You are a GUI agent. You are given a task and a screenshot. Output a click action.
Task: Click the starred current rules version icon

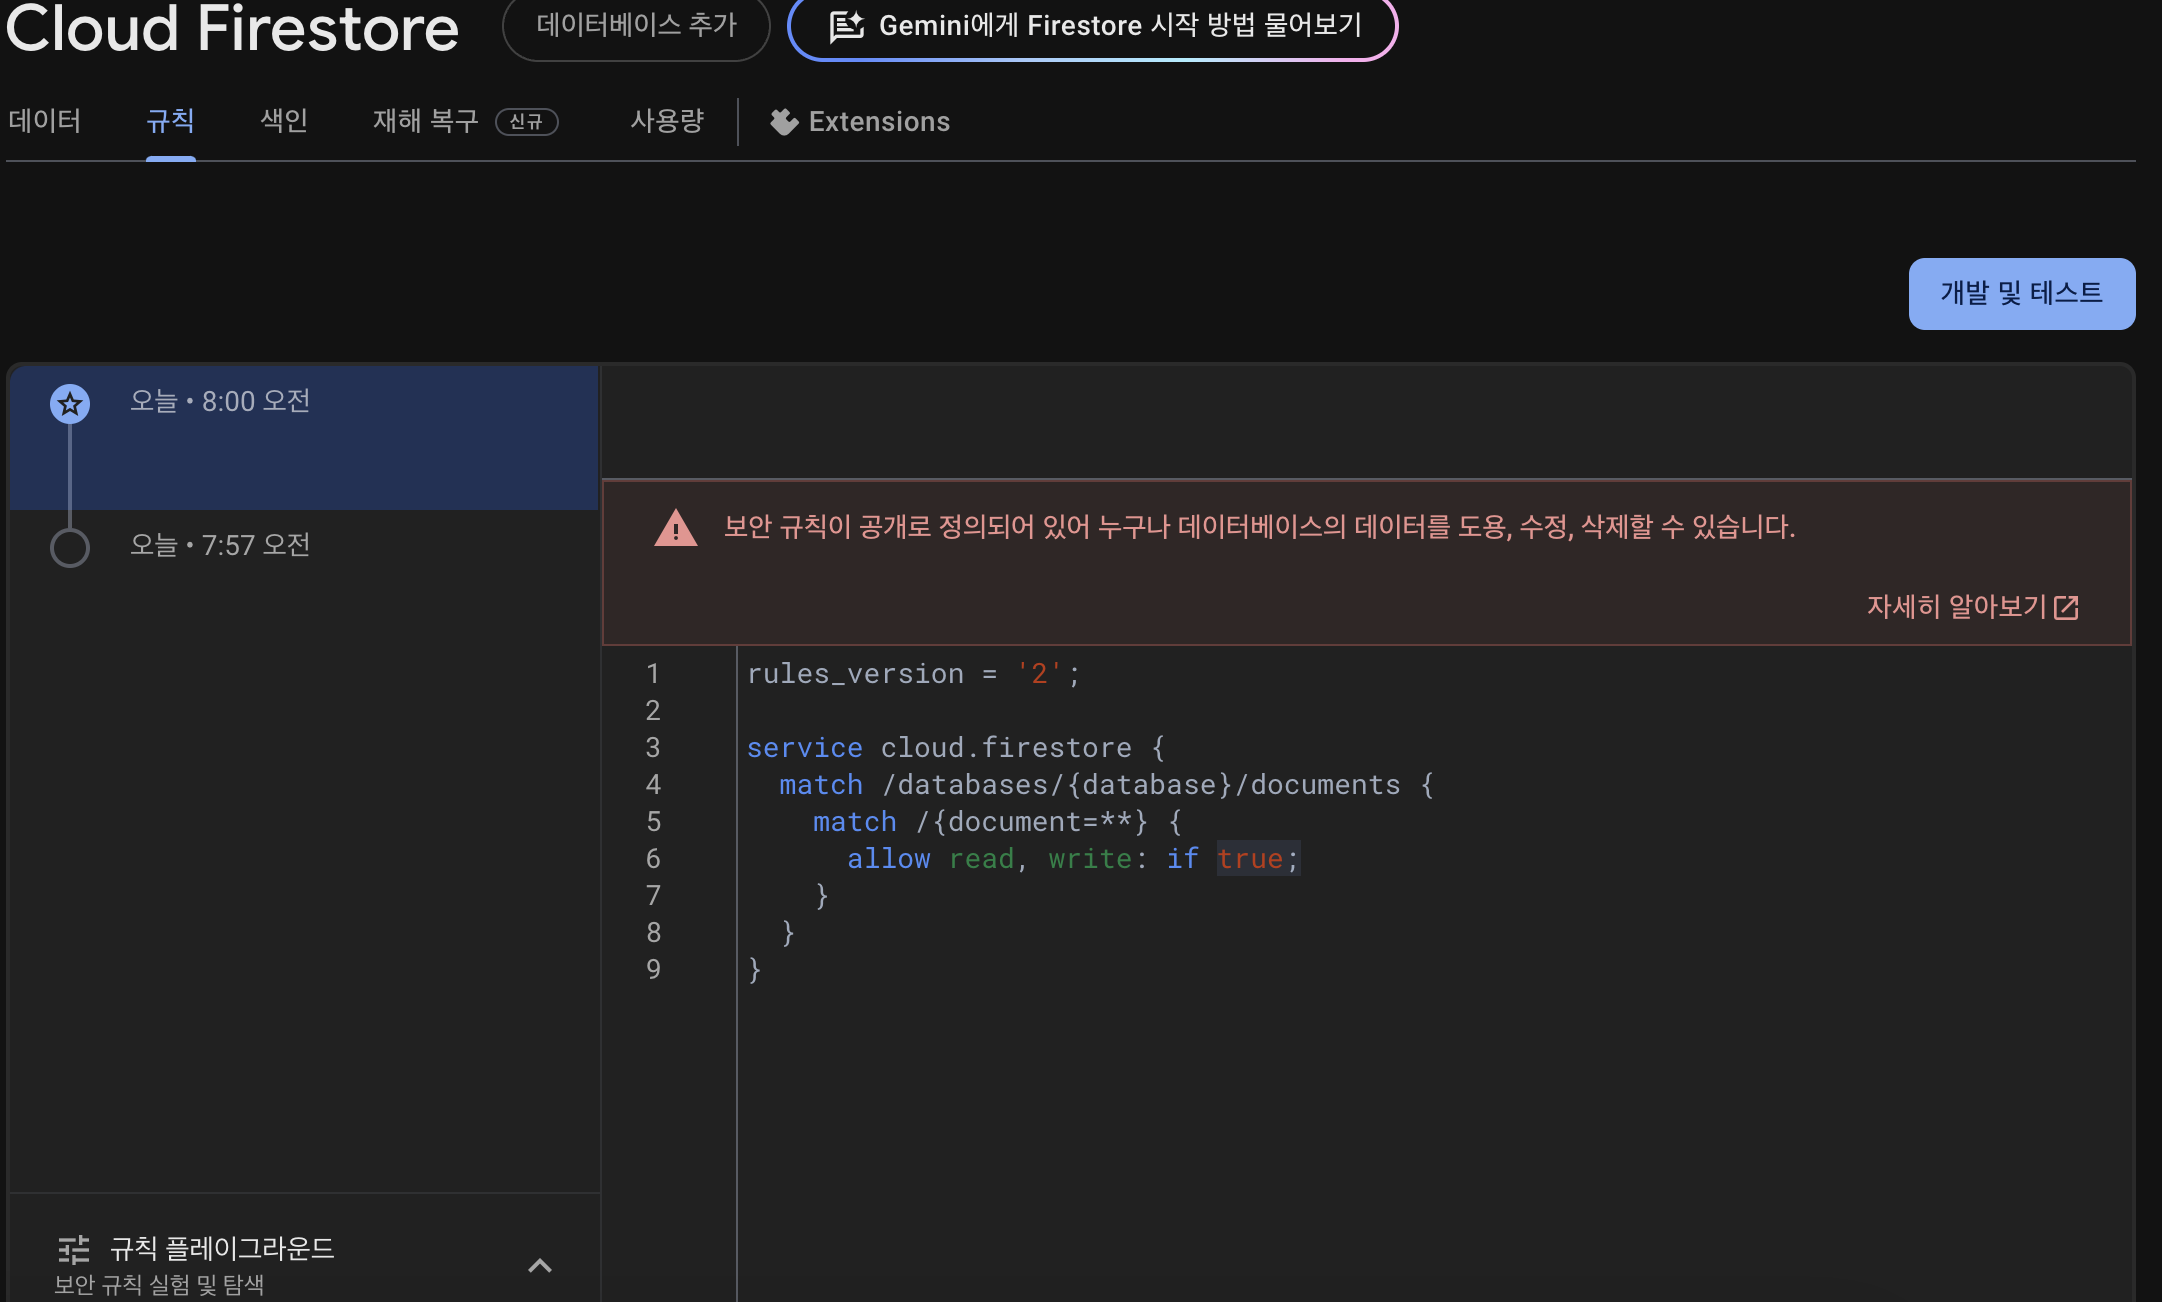70,404
